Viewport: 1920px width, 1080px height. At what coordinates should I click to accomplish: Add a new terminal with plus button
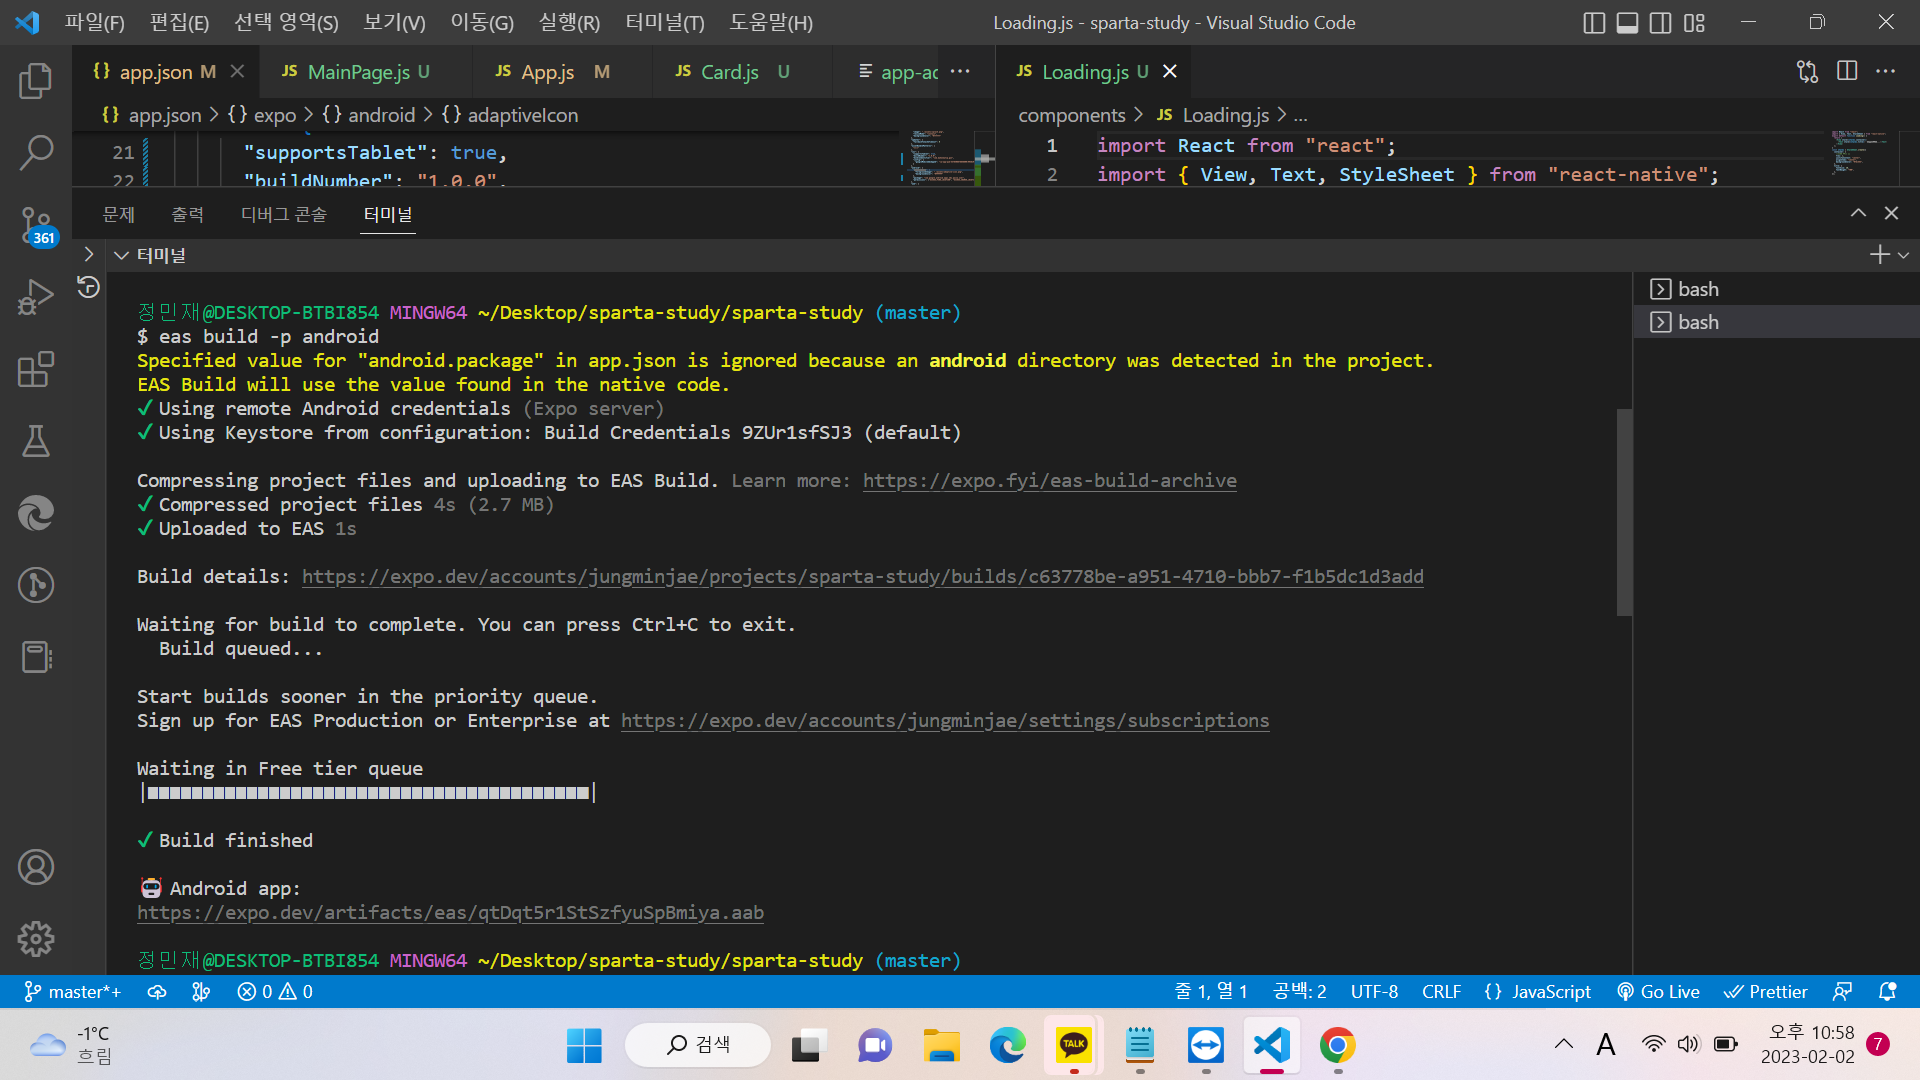(x=1879, y=255)
